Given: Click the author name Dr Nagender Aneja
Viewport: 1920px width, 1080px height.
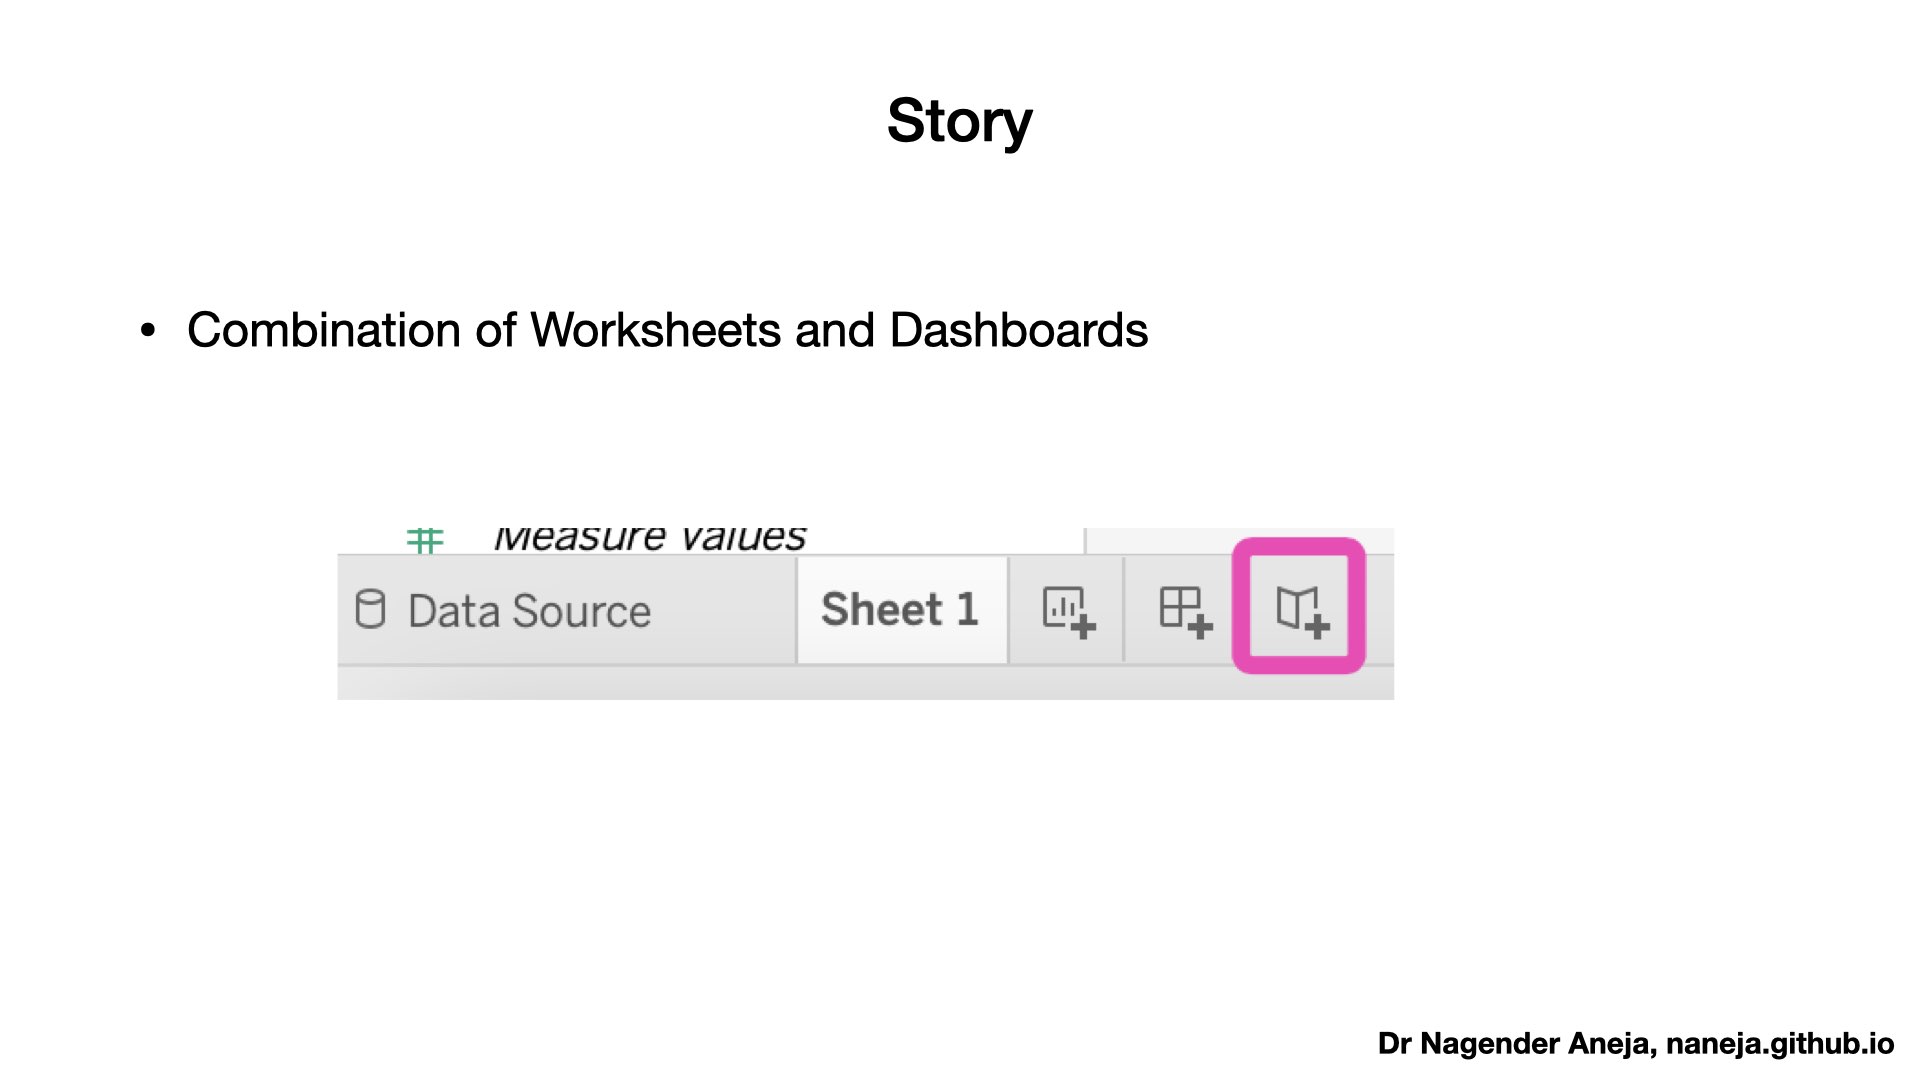Looking at the screenshot, I should (1516, 1044).
